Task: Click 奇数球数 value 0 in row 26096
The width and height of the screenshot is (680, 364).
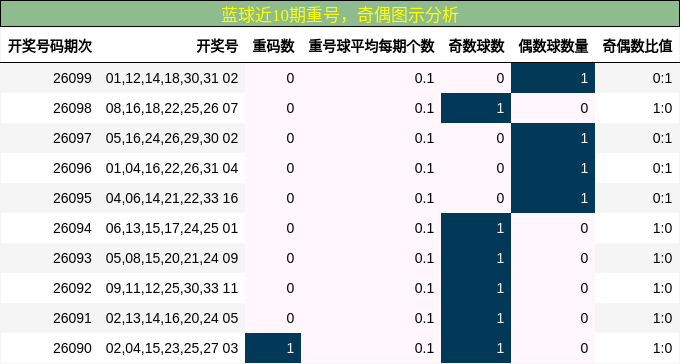Action: click(500, 168)
